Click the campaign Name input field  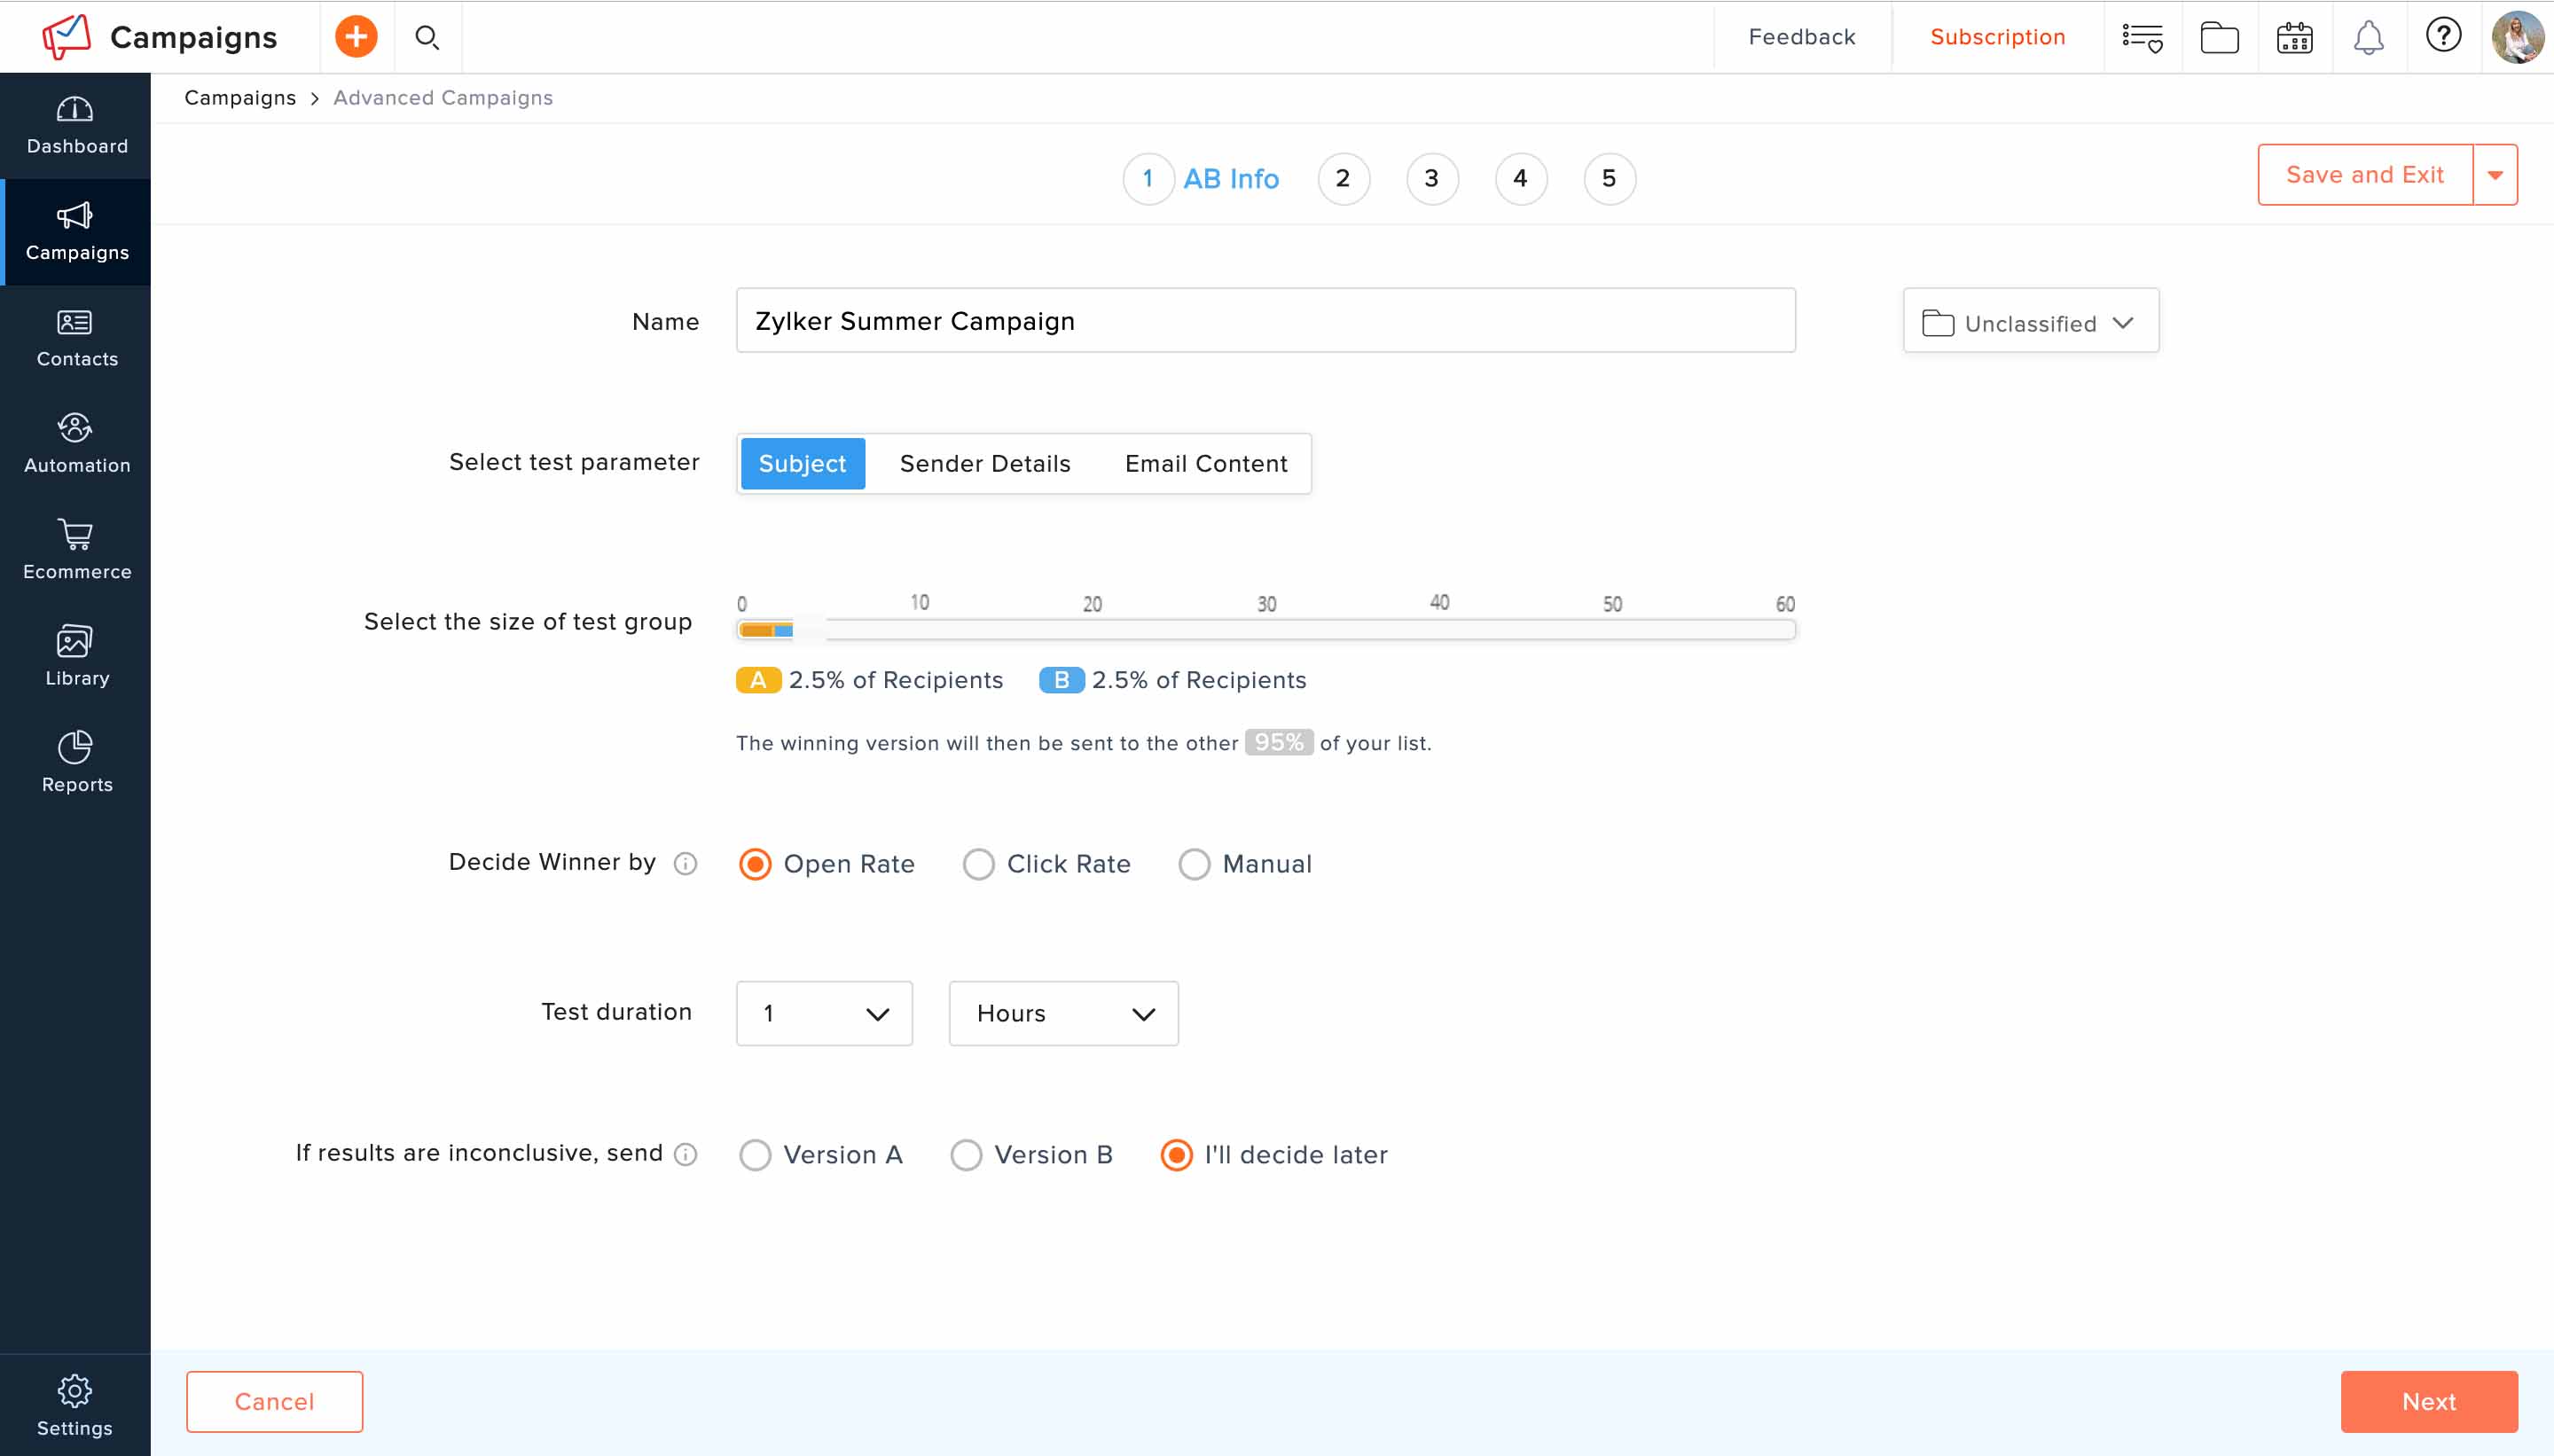[x=1265, y=321]
